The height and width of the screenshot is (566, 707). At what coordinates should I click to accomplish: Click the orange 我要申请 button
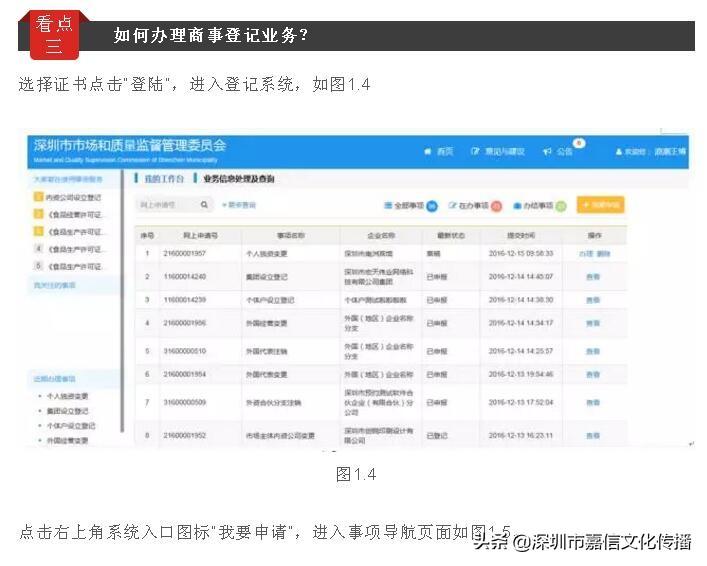click(601, 204)
